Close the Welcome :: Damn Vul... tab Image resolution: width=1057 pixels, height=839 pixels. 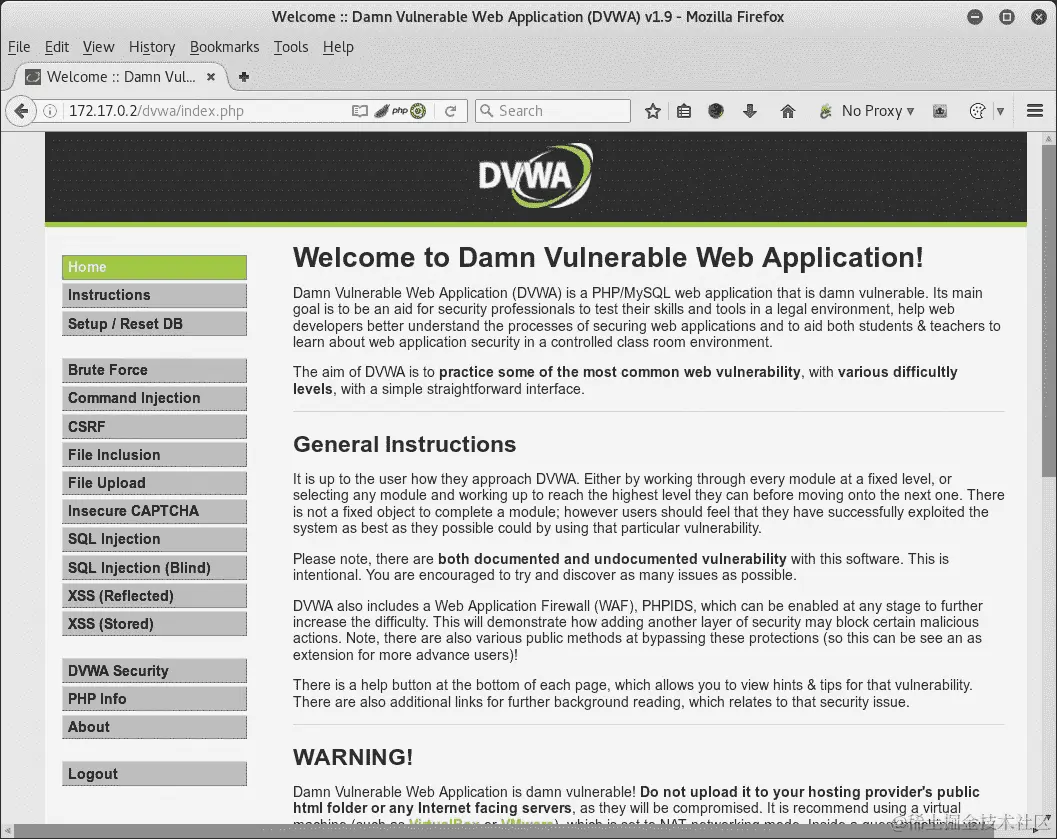click(211, 77)
